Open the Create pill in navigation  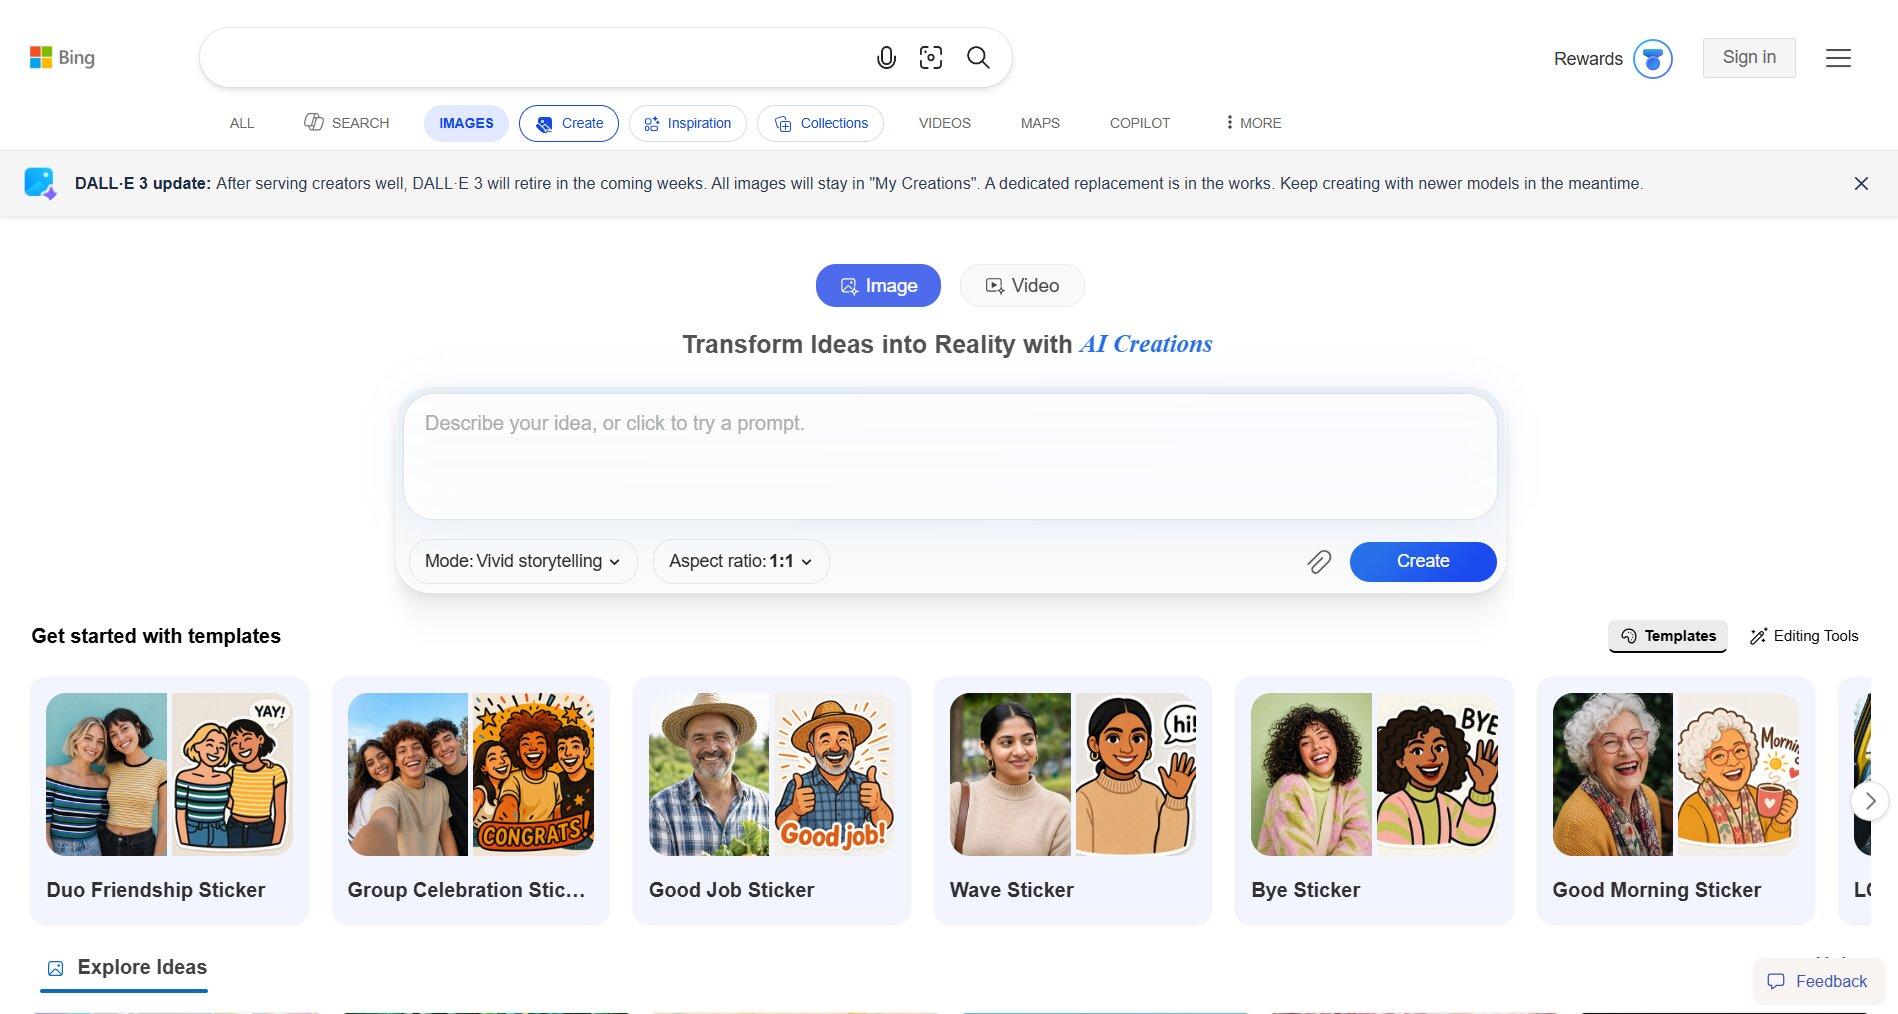569,123
